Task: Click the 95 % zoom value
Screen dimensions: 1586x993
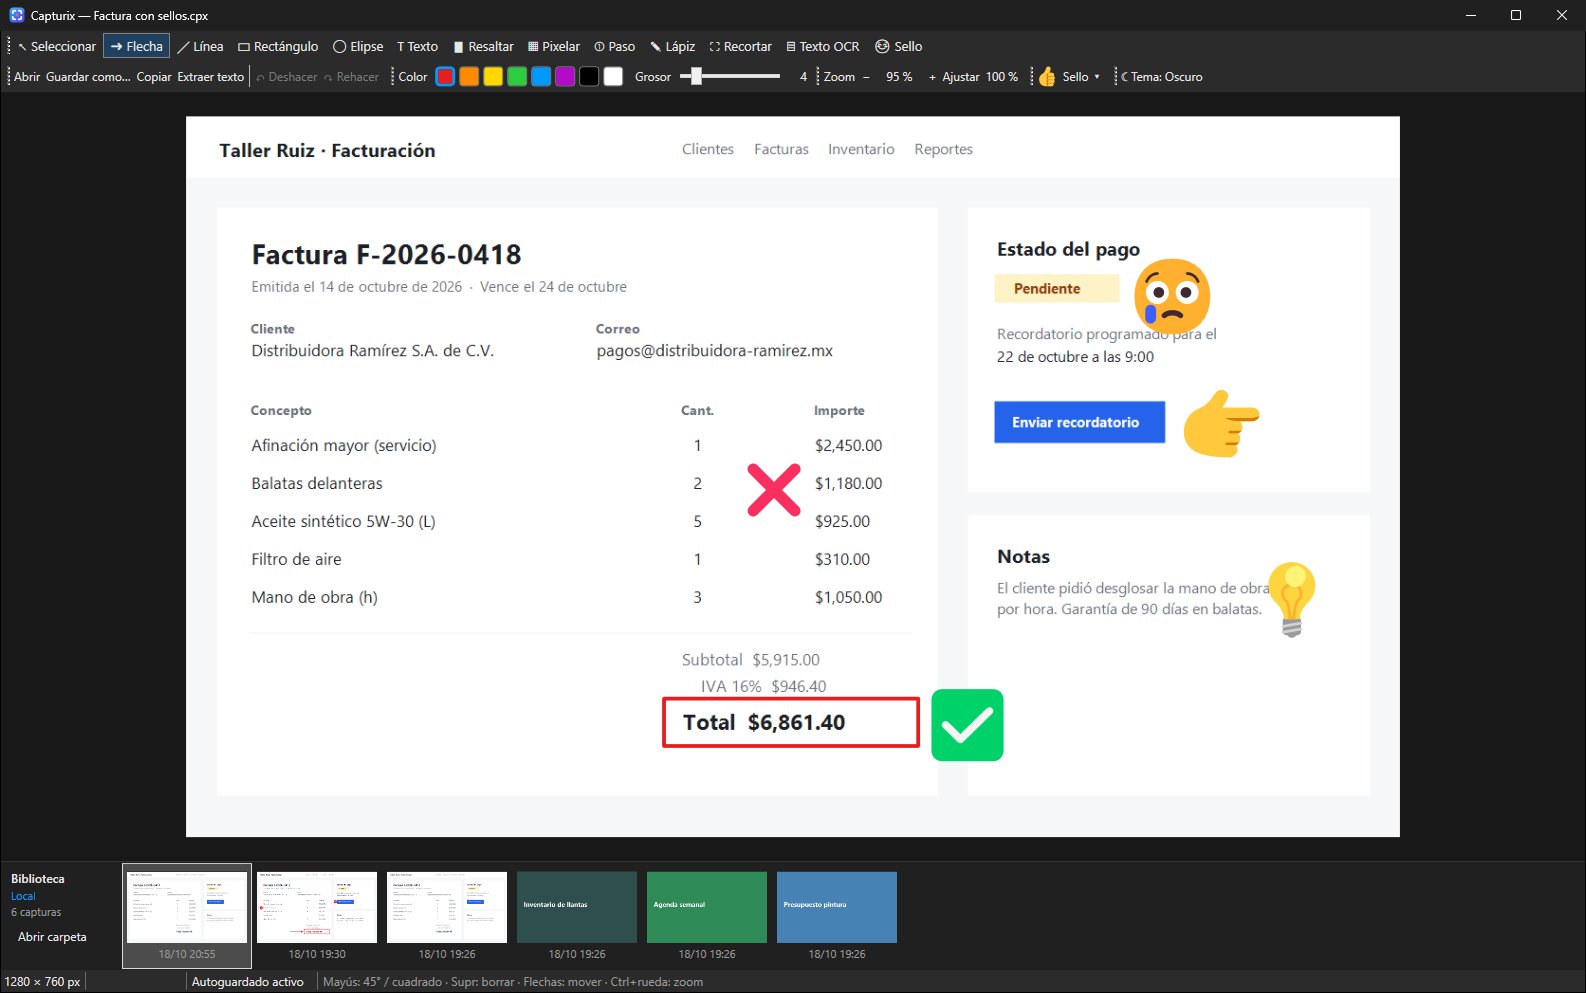Action: pyautogui.click(x=899, y=77)
